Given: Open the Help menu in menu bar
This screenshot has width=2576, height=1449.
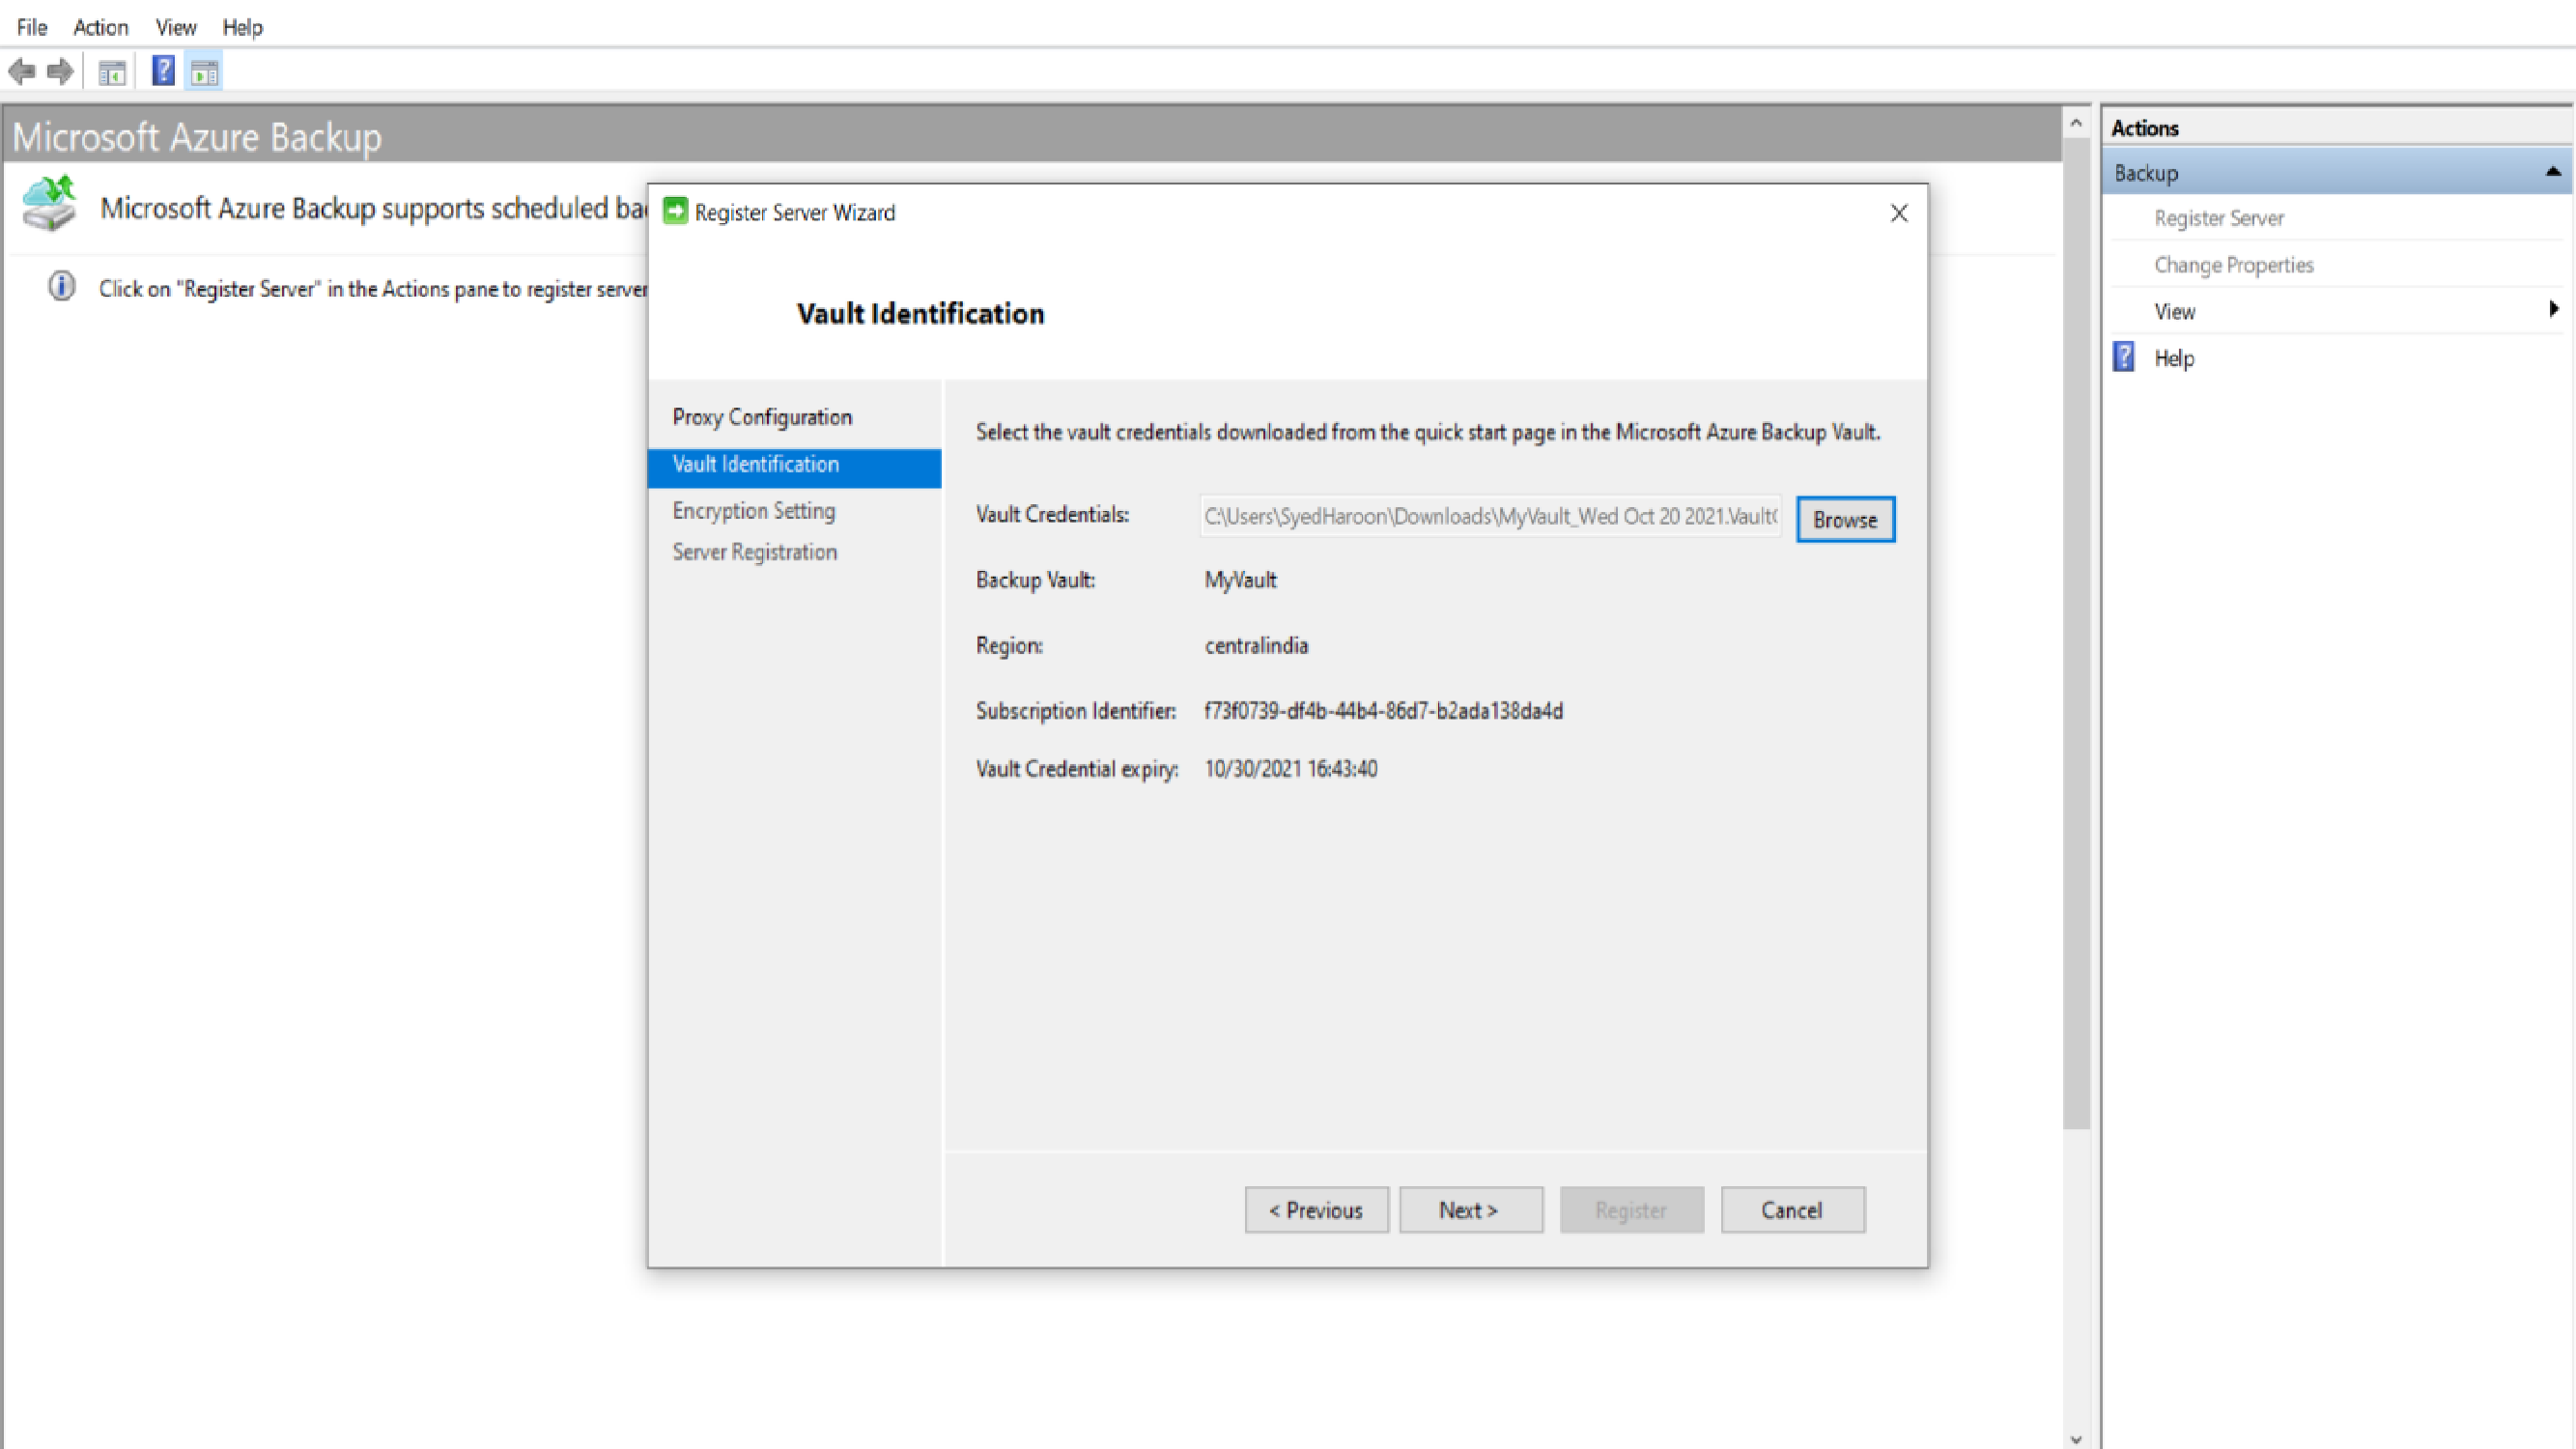Looking at the screenshot, I should point(242,27).
